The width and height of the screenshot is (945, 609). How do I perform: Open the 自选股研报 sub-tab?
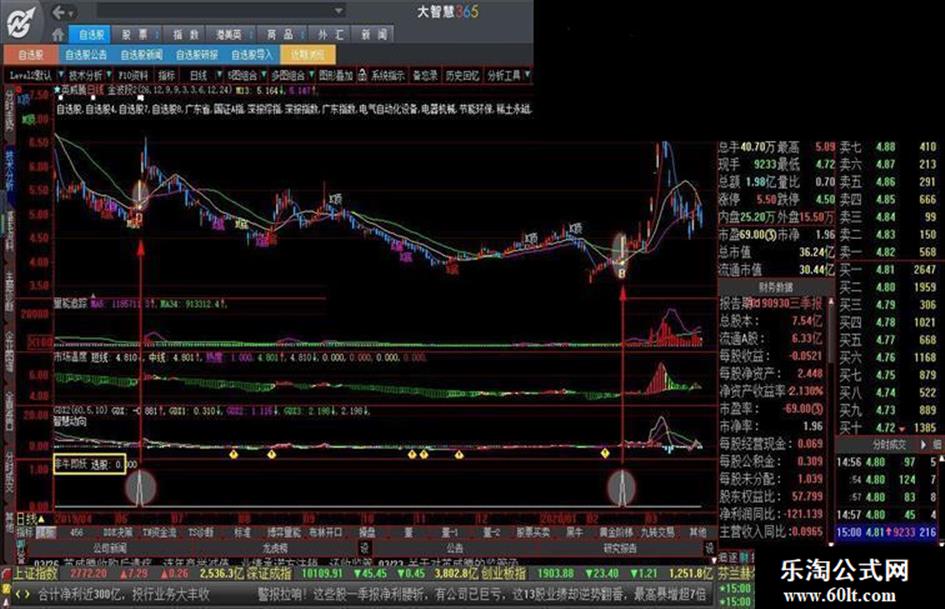(197, 55)
